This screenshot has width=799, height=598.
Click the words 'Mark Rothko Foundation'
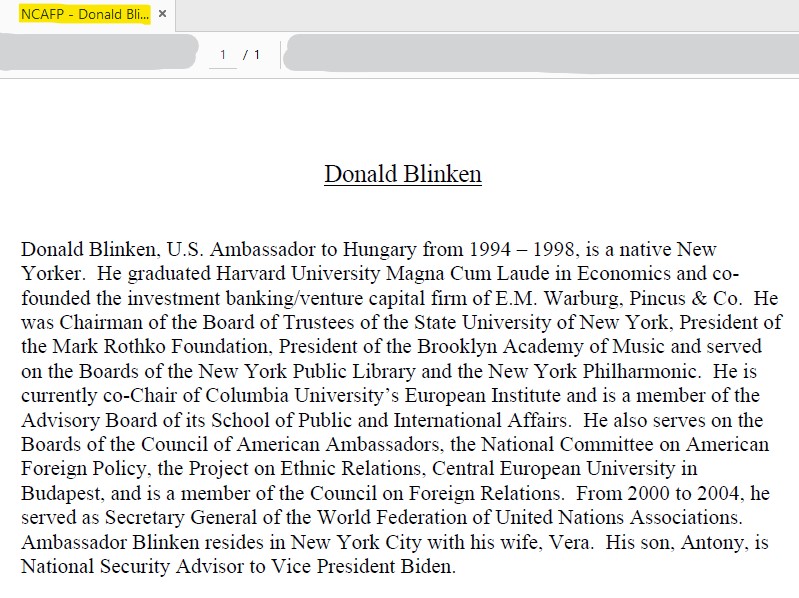click(161, 346)
